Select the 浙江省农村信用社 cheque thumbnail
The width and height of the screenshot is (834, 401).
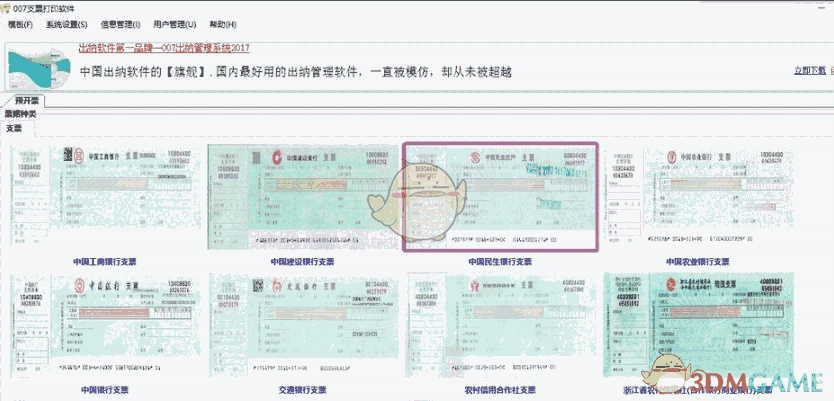[698, 325]
